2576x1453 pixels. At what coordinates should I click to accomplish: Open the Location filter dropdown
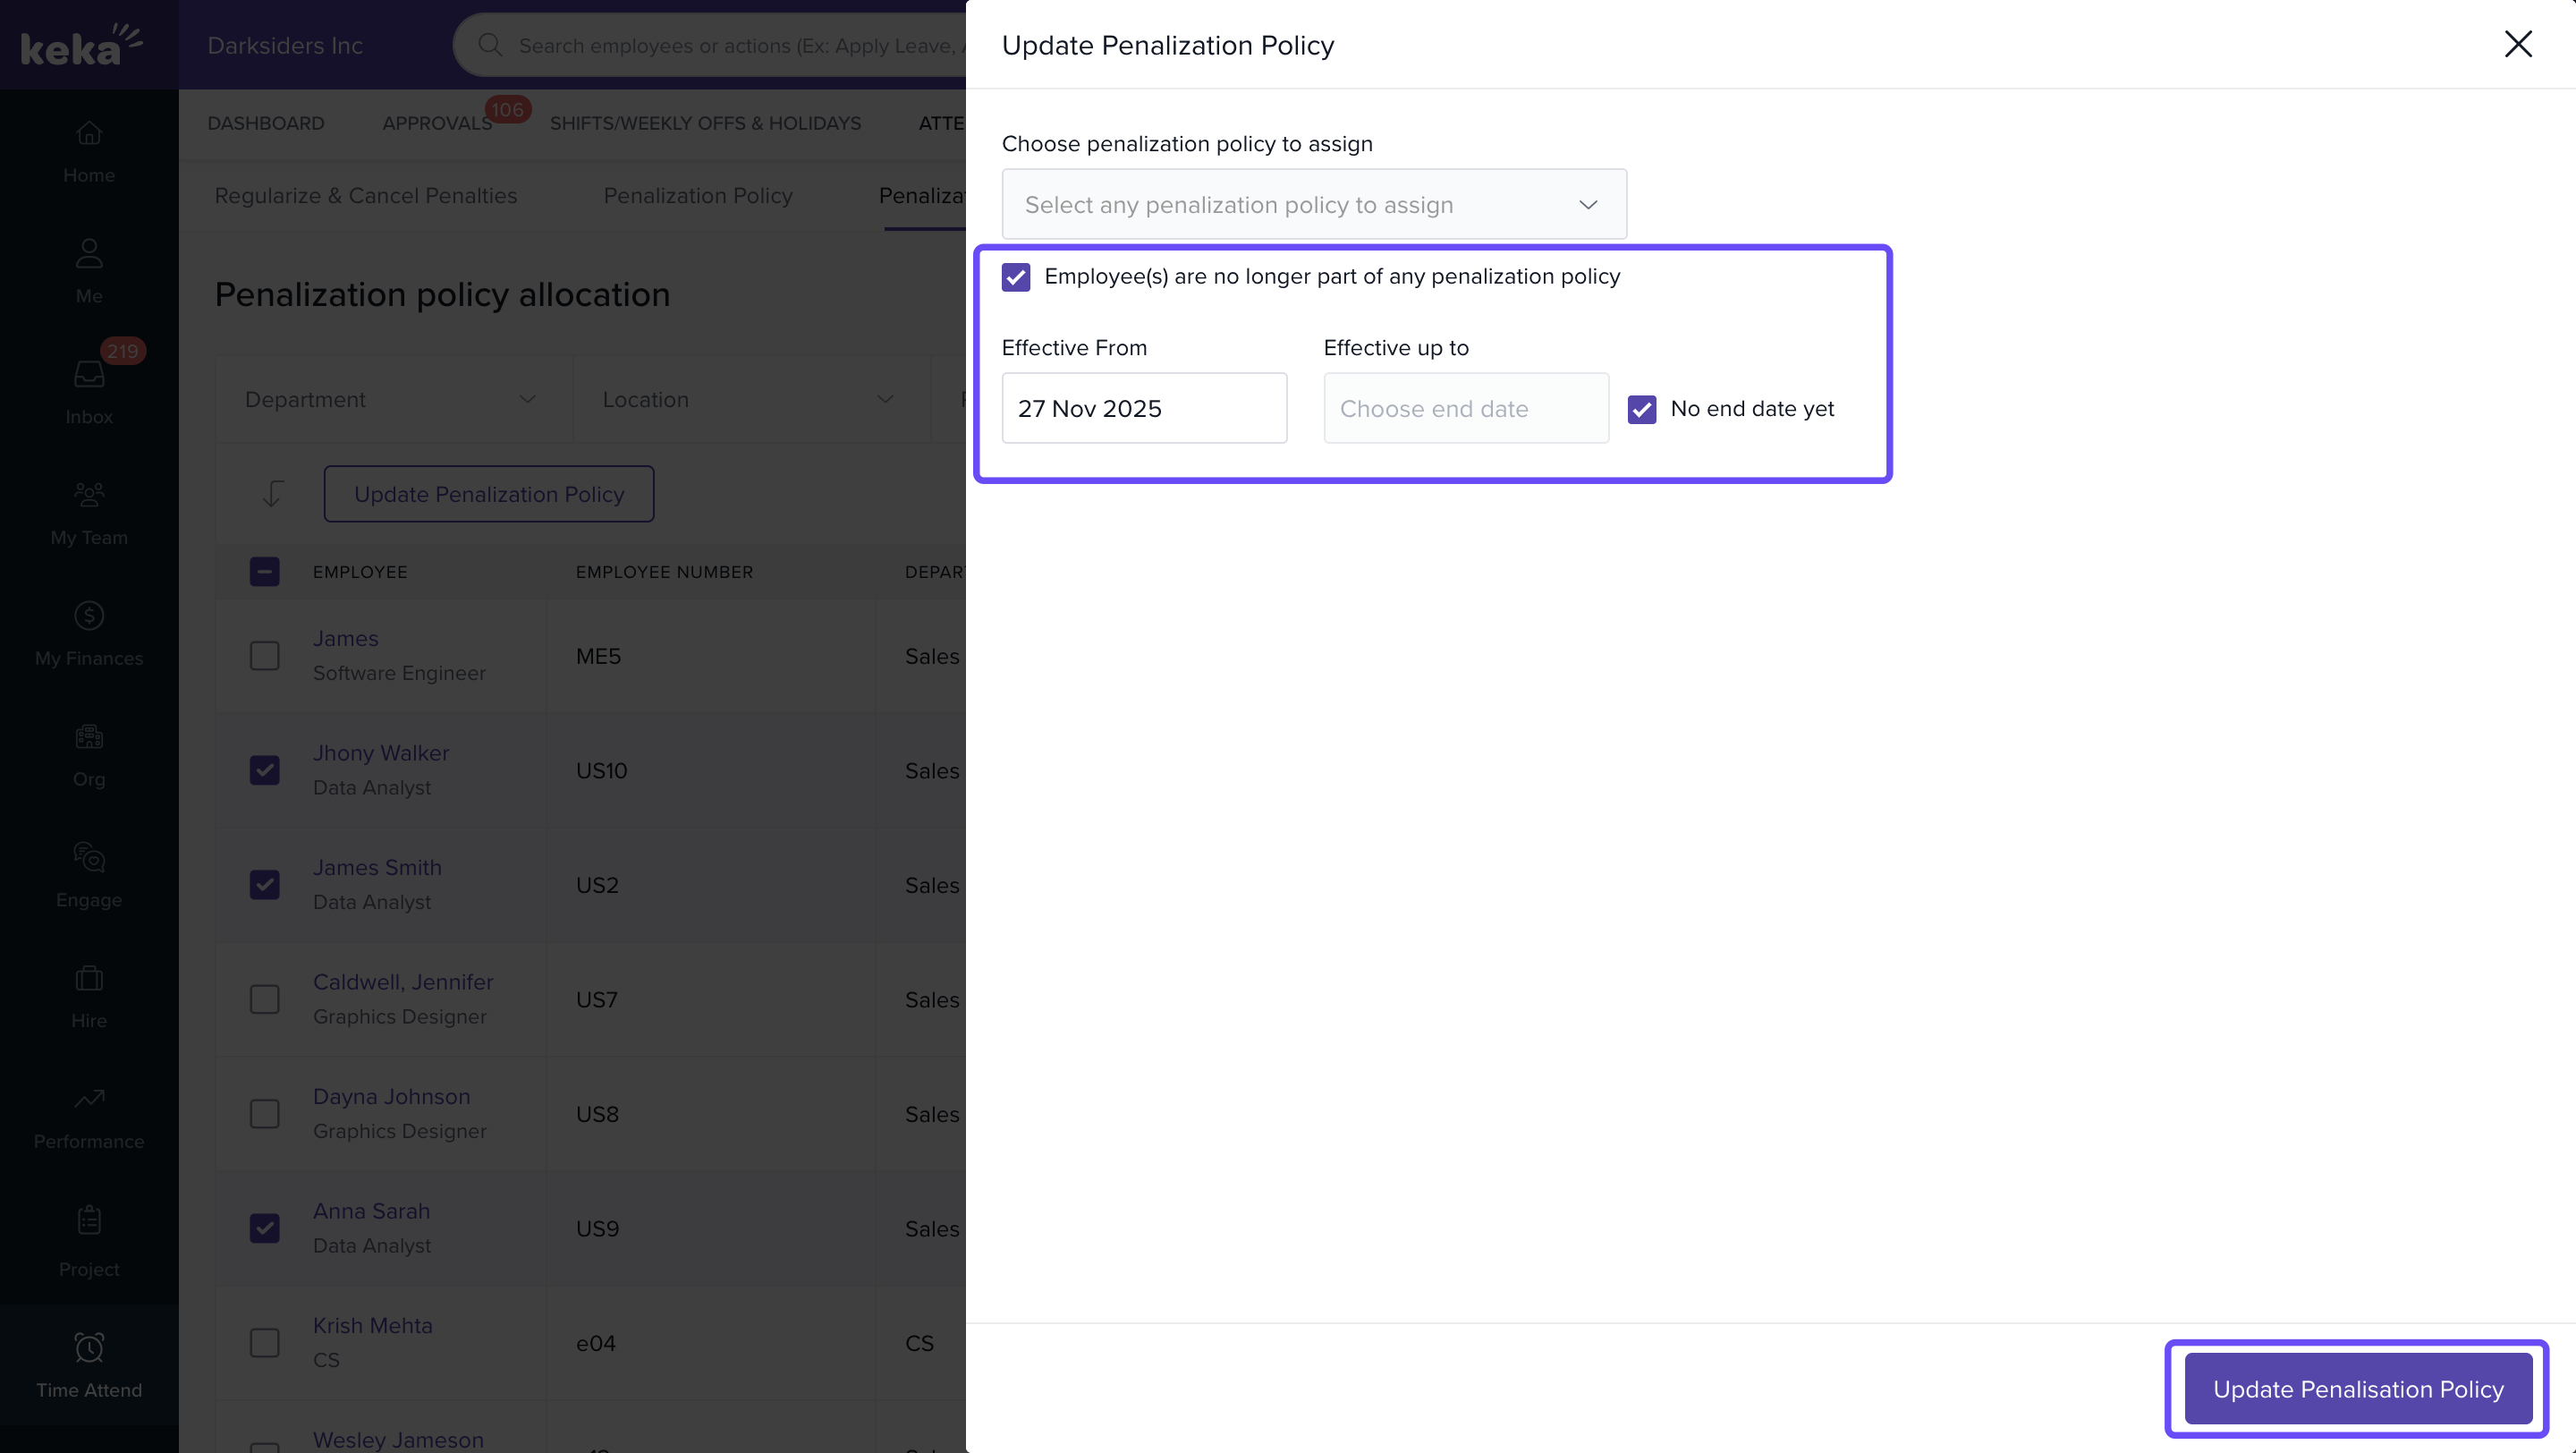748,399
